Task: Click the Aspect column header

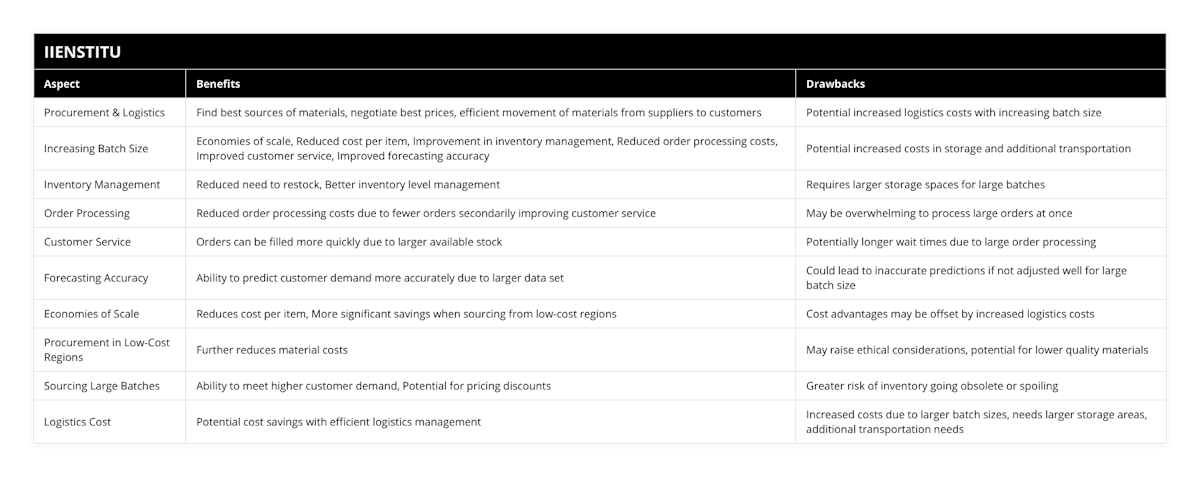Action: pyautogui.click(x=62, y=84)
